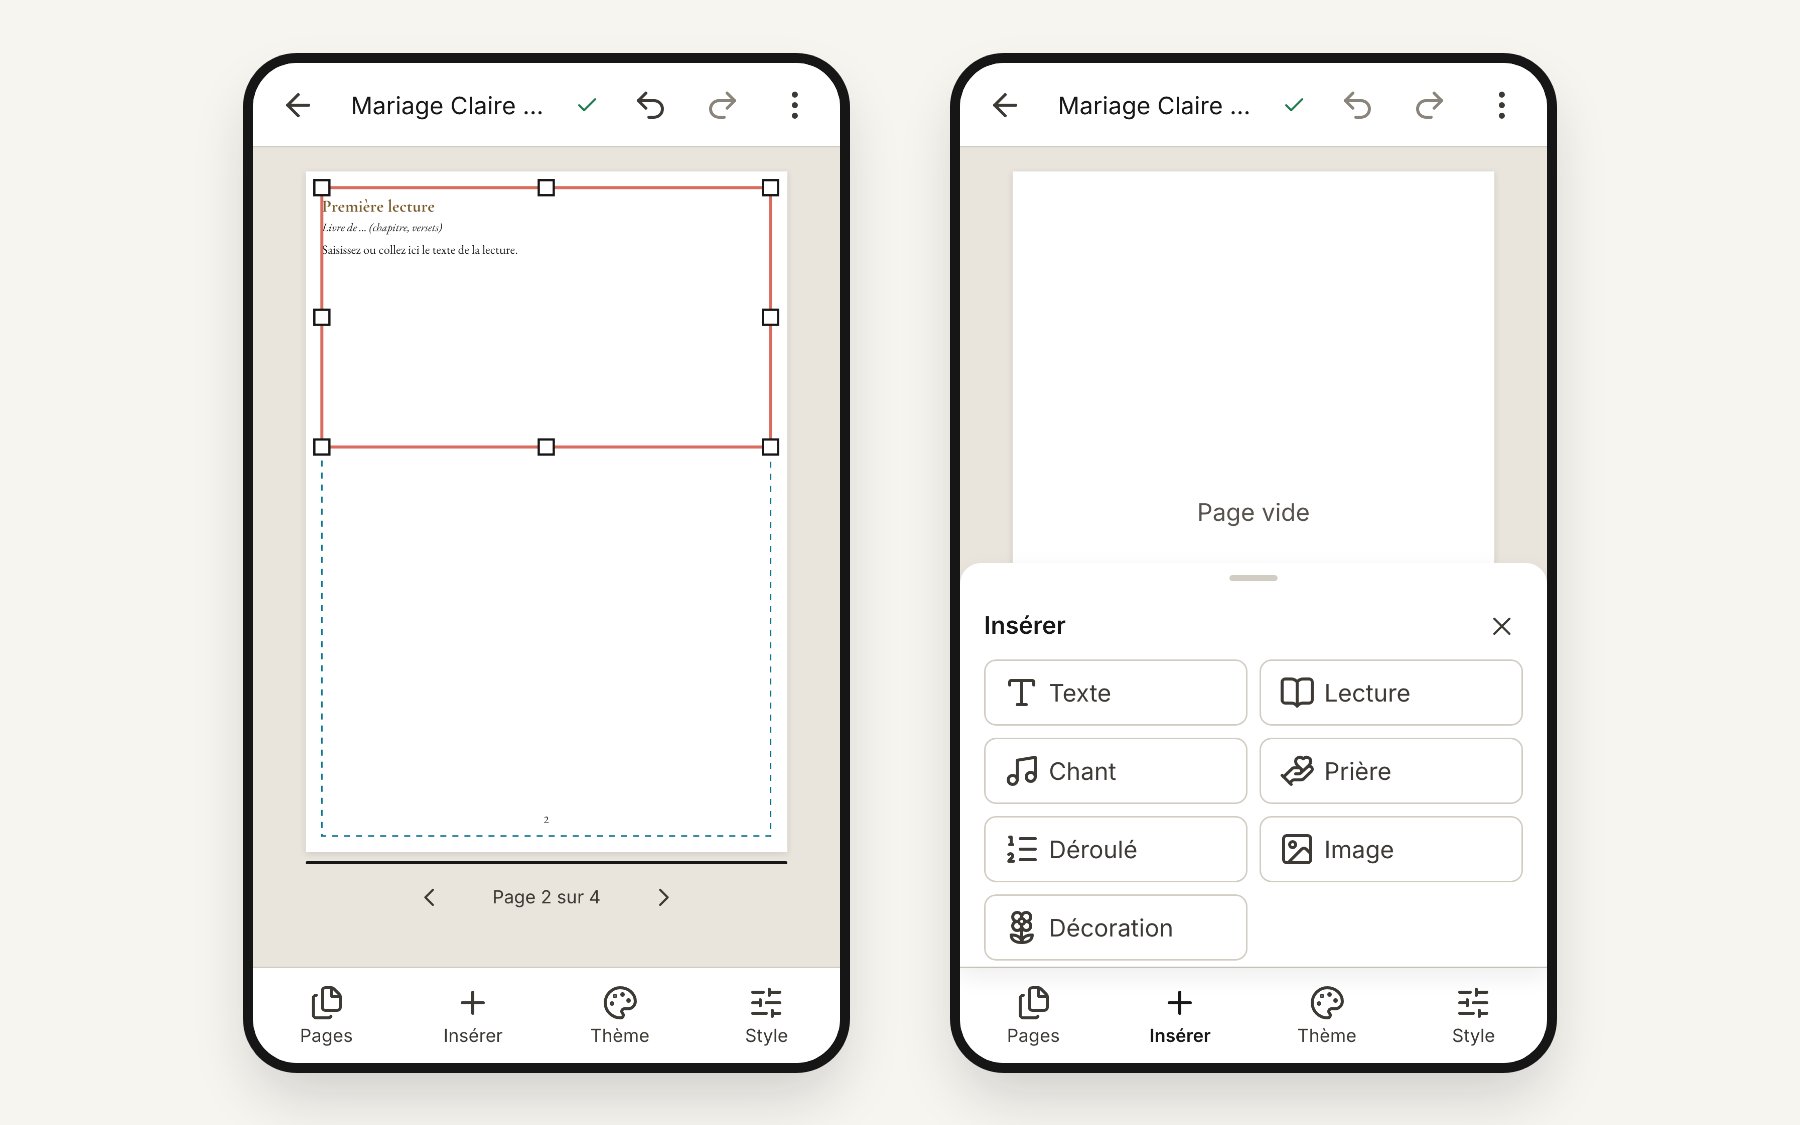
Task: Insert an Image block
Action: coord(1391,849)
